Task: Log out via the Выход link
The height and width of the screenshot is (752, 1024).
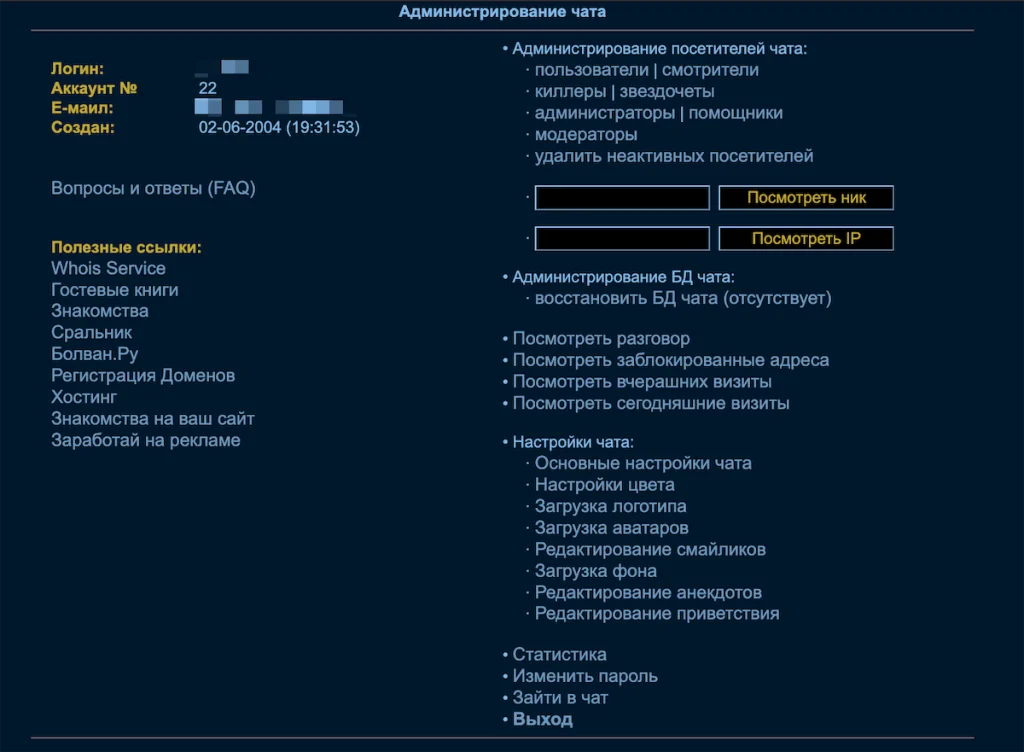Action: click(x=542, y=720)
